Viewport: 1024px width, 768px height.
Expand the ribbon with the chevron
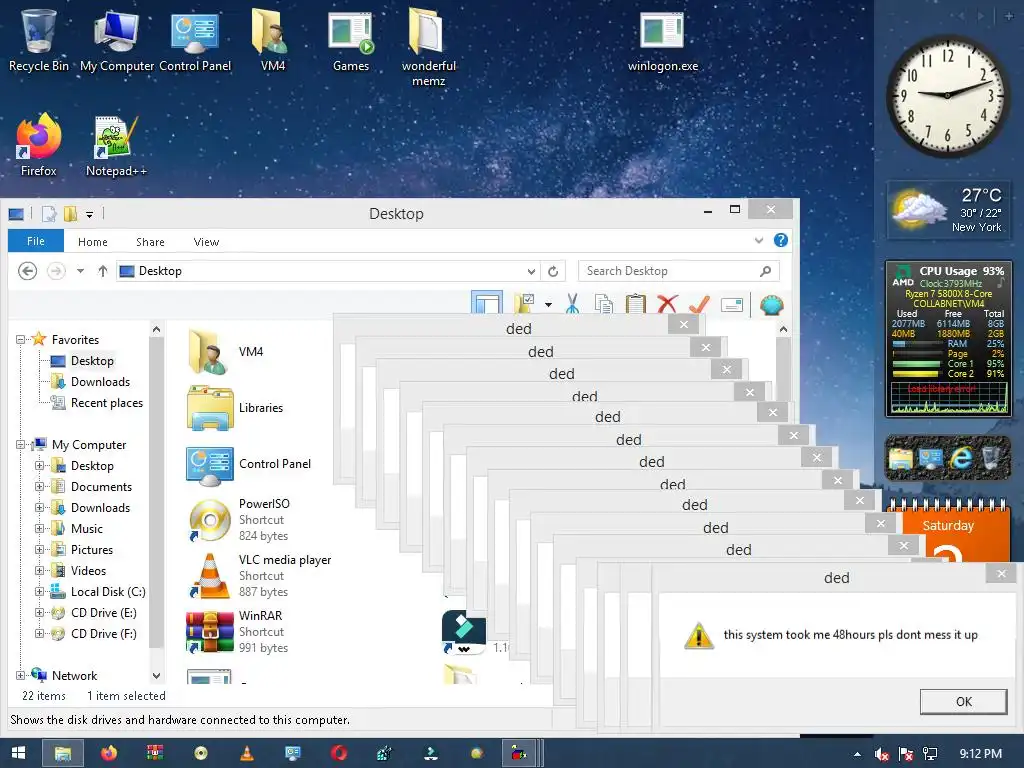[759, 240]
